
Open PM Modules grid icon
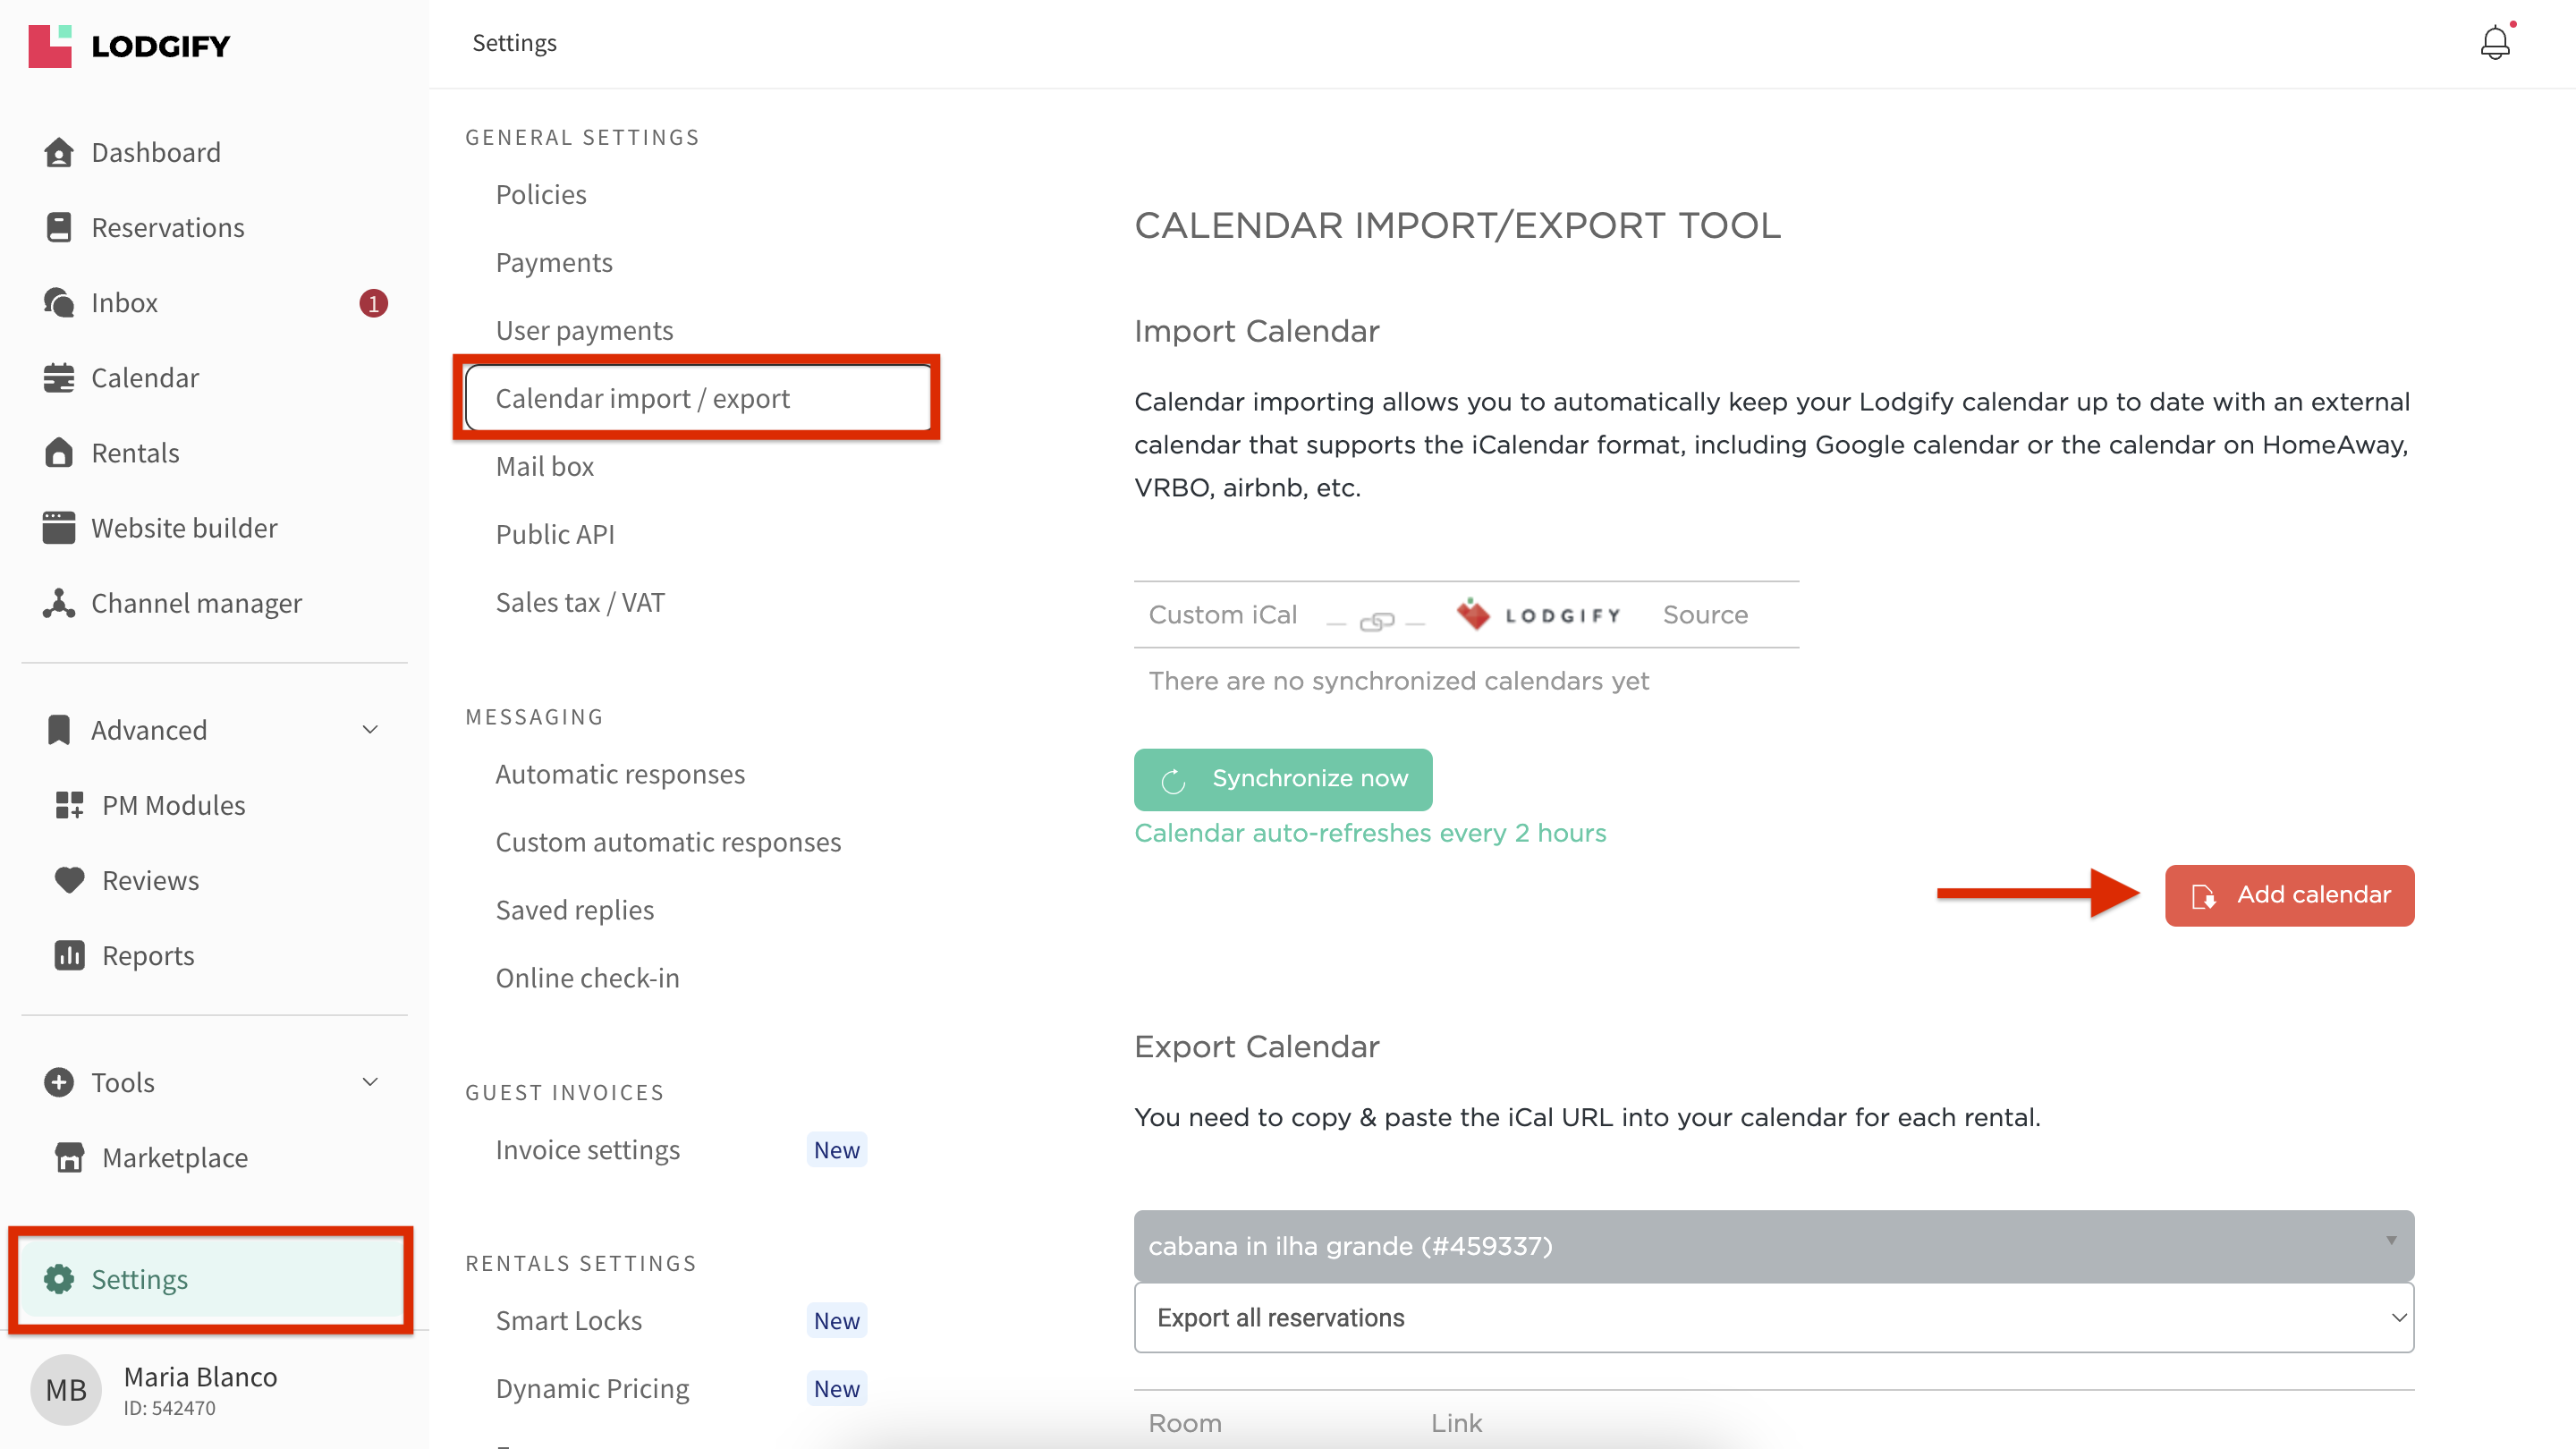coord(69,805)
